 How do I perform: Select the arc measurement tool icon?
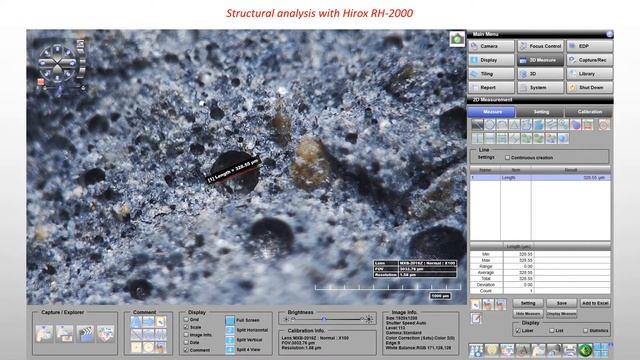(502, 125)
